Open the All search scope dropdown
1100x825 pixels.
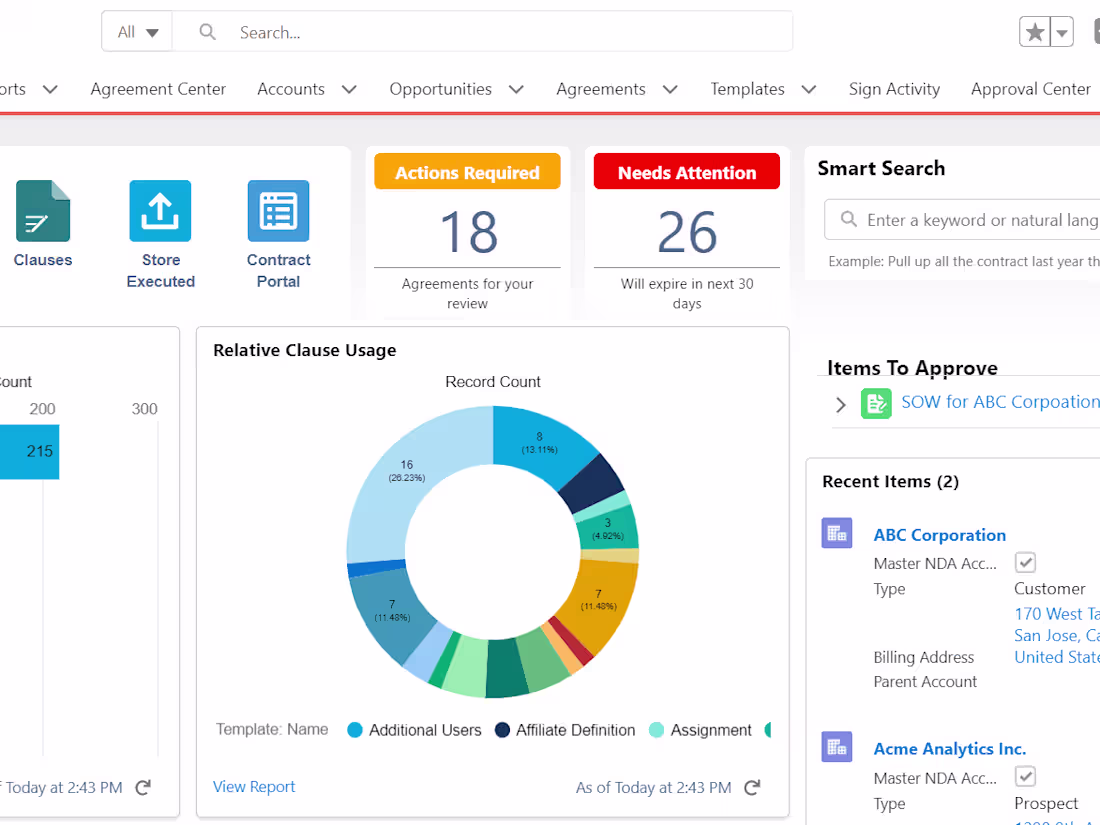pyautogui.click(x=138, y=32)
